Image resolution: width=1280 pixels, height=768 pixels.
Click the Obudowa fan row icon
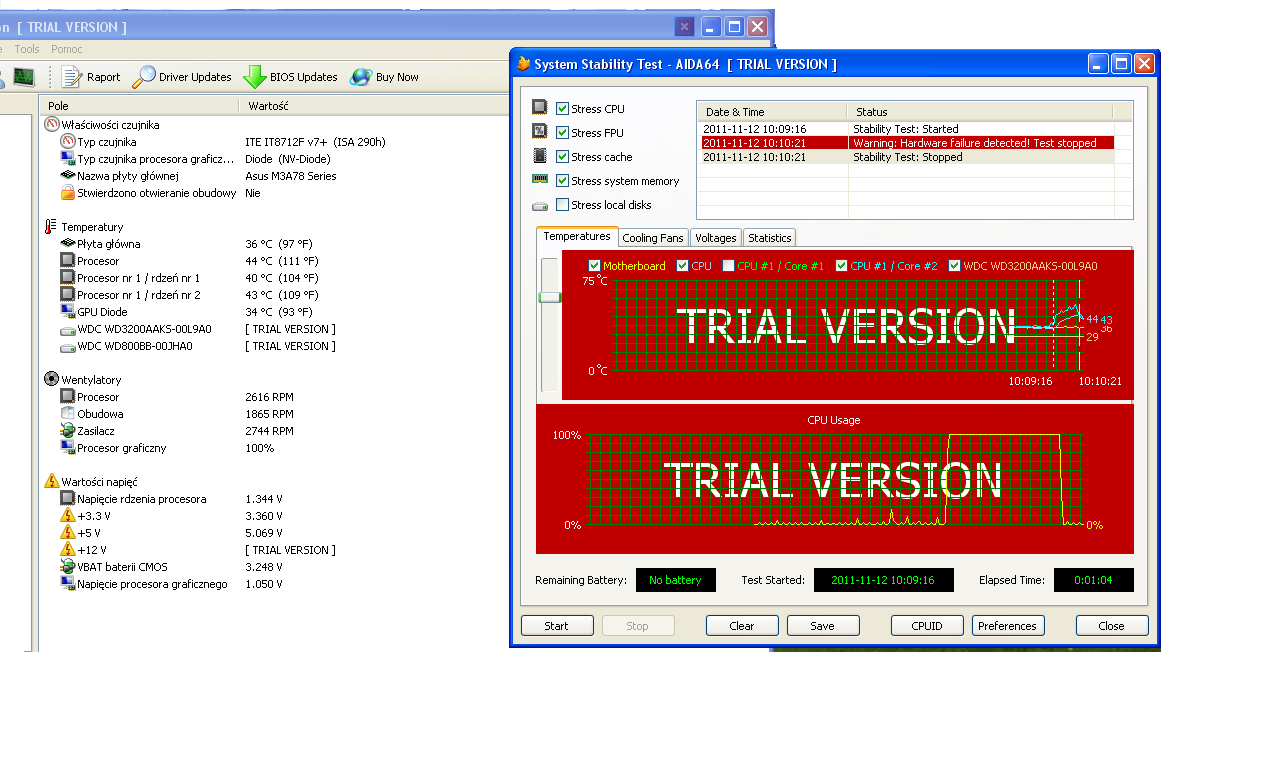pos(68,414)
